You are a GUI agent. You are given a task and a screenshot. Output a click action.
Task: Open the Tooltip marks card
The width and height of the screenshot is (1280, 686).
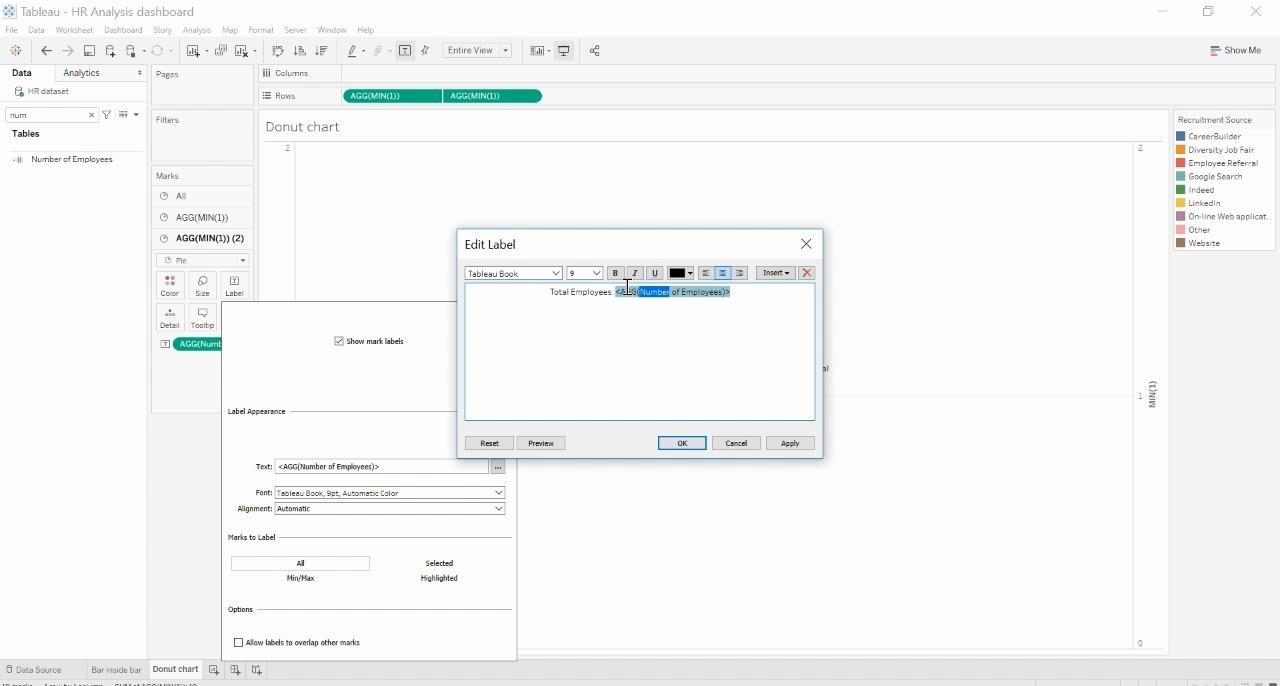[202, 318]
